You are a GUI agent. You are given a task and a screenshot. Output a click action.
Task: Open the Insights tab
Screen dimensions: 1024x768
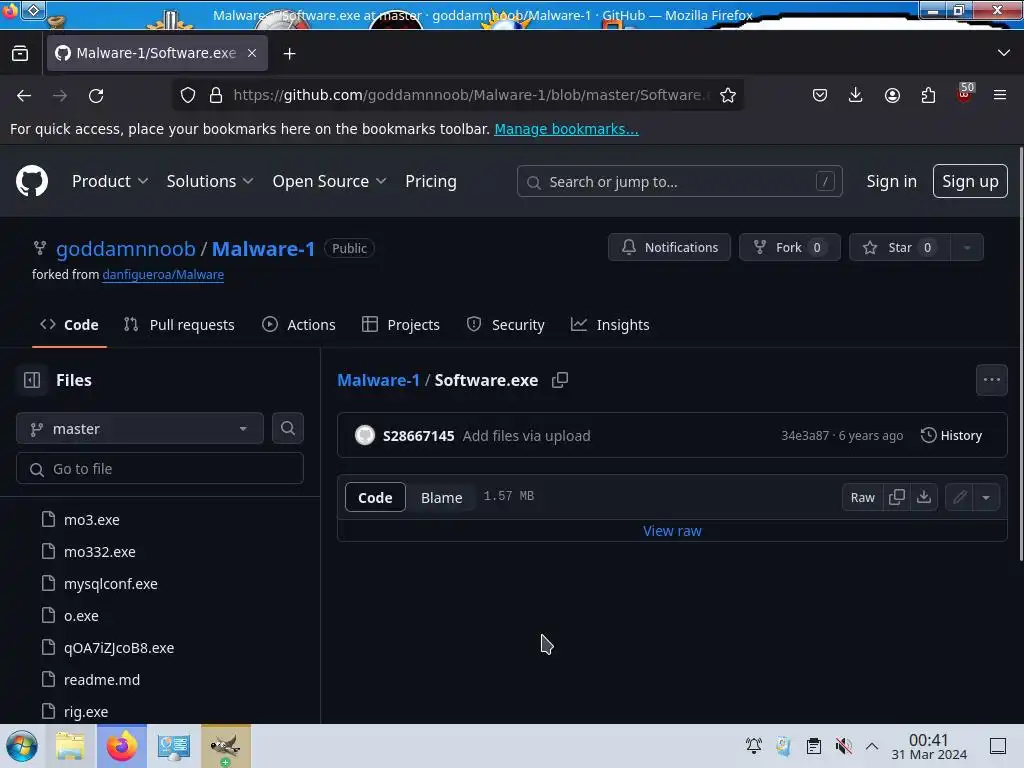[x=610, y=325]
